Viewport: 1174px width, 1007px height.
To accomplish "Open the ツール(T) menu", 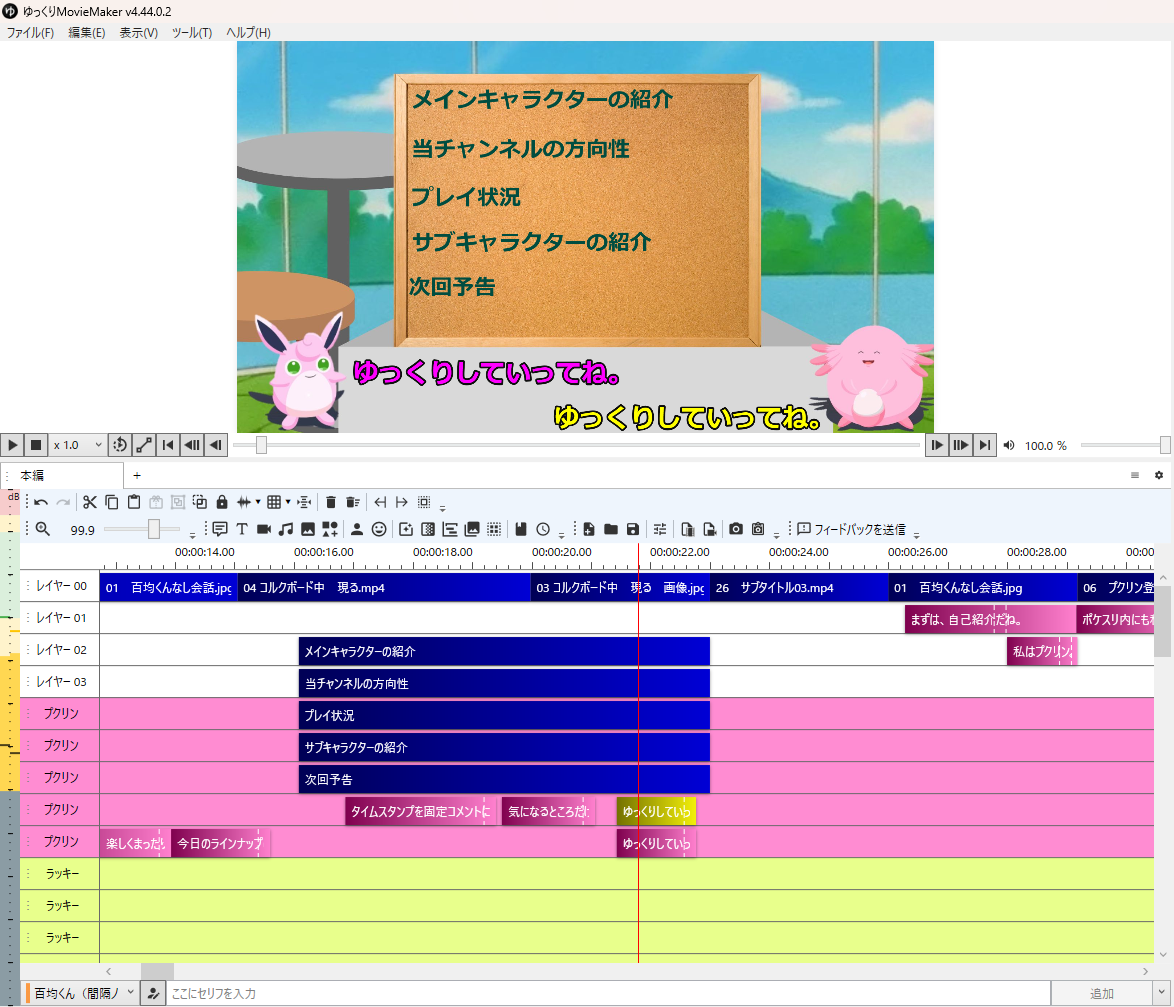I will pyautogui.click(x=192, y=32).
